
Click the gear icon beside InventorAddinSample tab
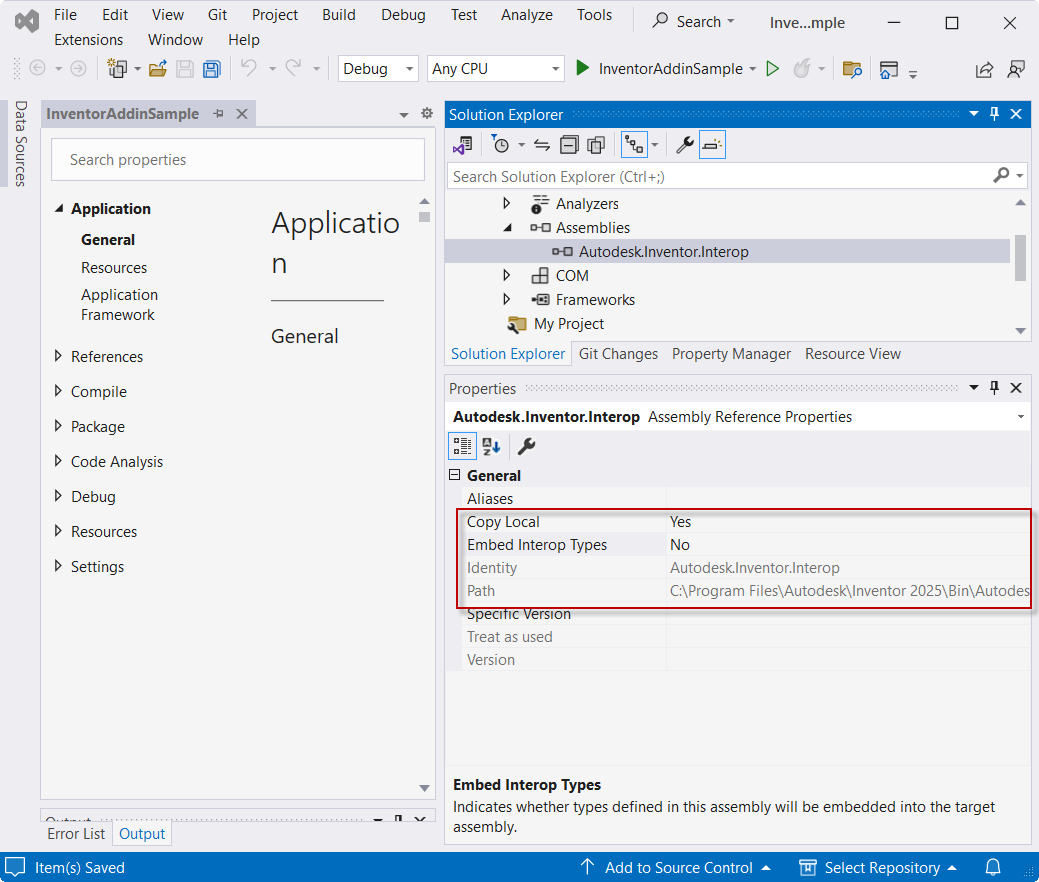pyautogui.click(x=427, y=113)
